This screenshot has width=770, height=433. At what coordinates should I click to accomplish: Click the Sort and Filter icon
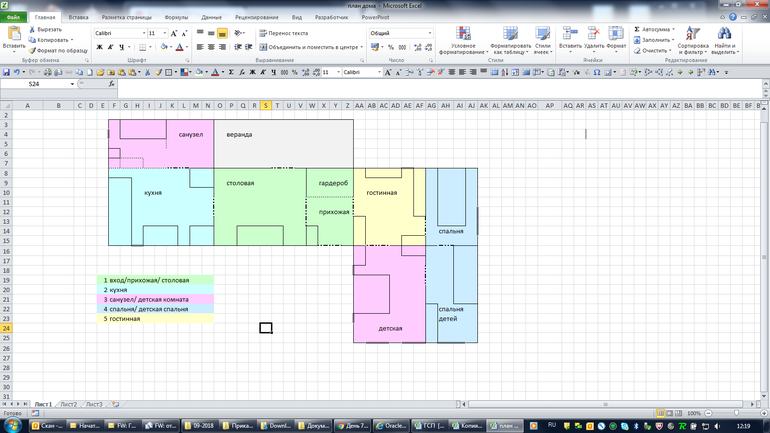pyautogui.click(x=692, y=34)
